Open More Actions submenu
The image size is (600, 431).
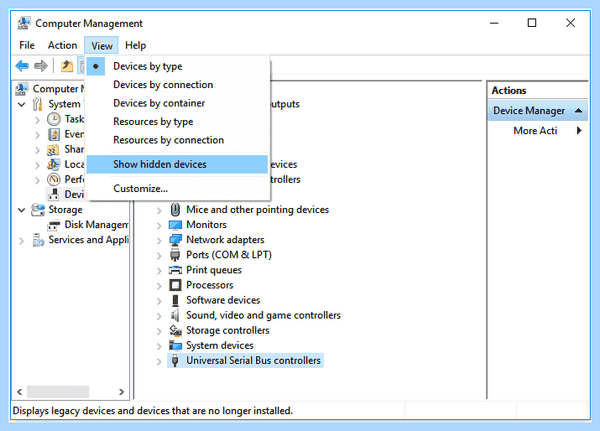538,131
